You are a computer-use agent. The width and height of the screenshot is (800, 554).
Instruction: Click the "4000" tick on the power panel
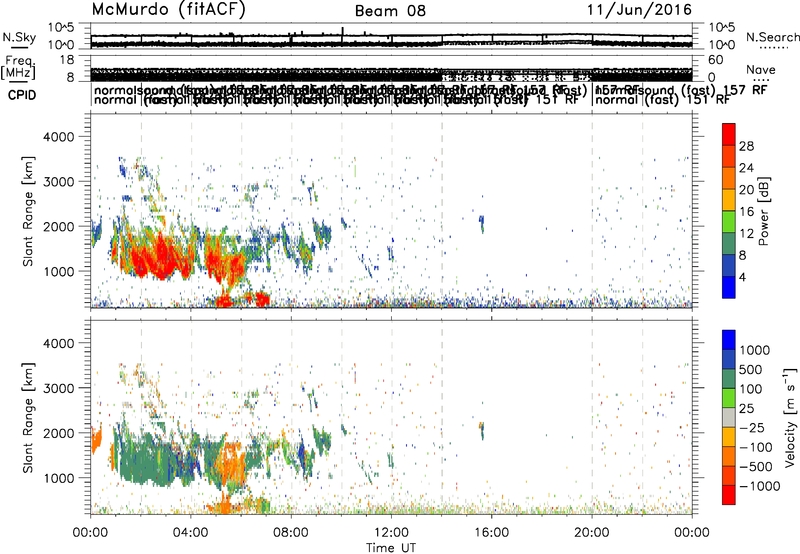pos(58,137)
